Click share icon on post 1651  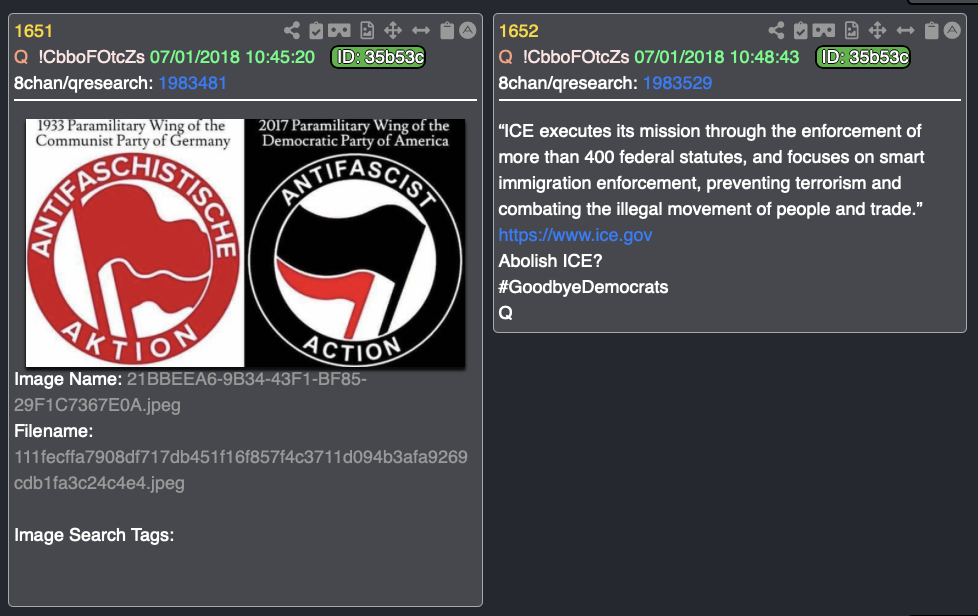pyautogui.click(x=292, y=31)
